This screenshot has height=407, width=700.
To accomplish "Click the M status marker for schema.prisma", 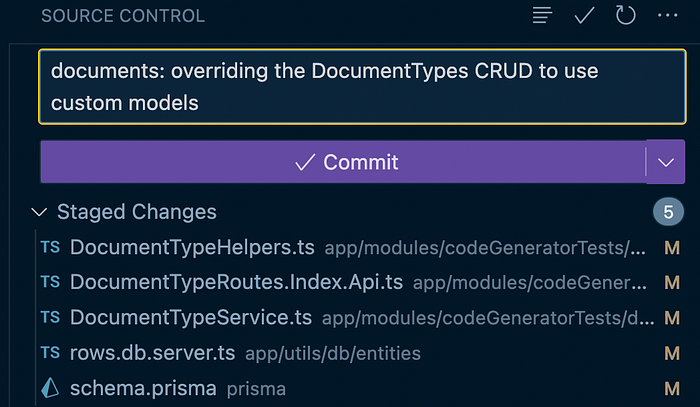I will point(672,387).
